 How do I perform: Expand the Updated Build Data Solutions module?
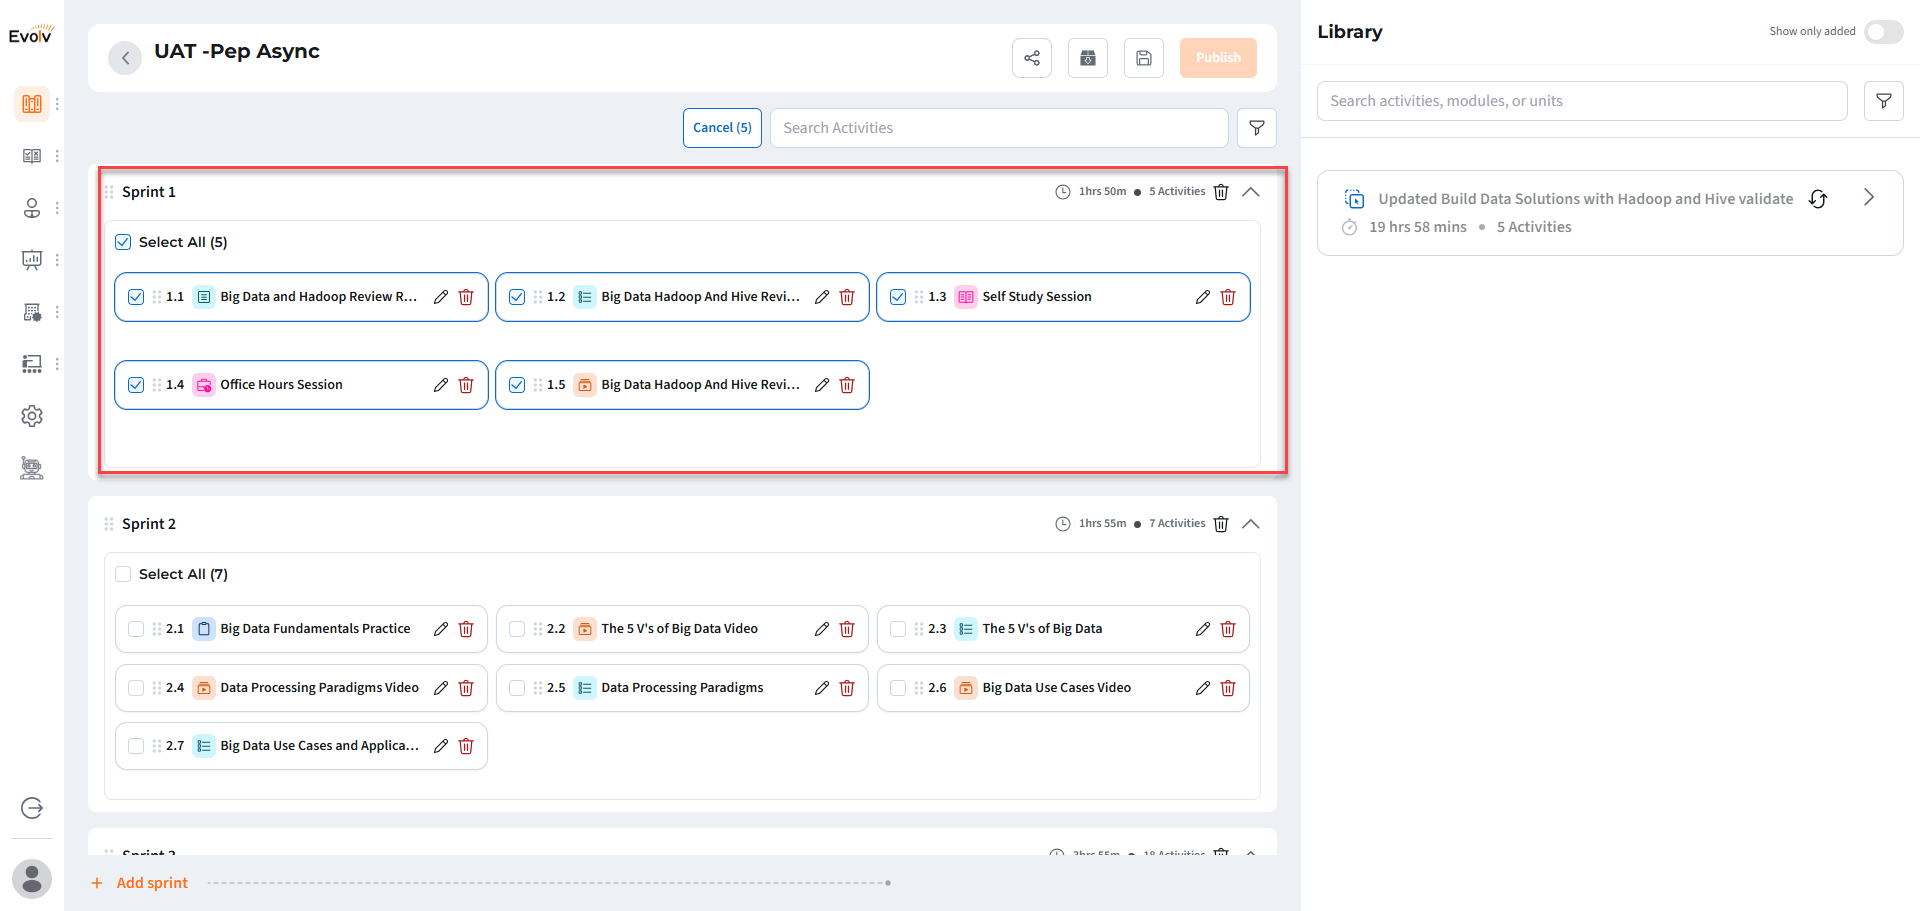coord(1869,198)
